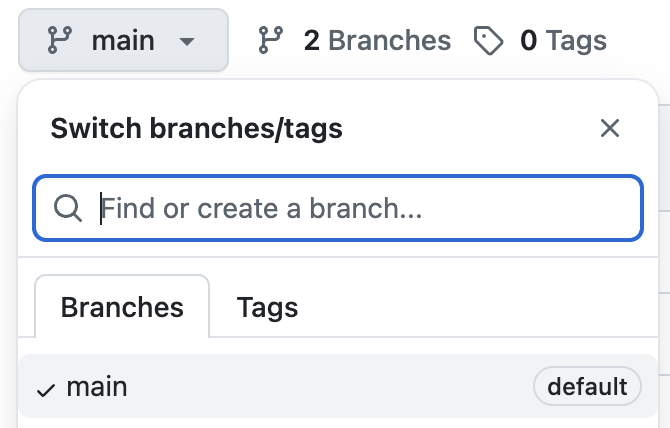The height and width of the screenshot is (428, 670).
Task: Click the git branch icon on the main button
Action: click(x=59, y=41)
